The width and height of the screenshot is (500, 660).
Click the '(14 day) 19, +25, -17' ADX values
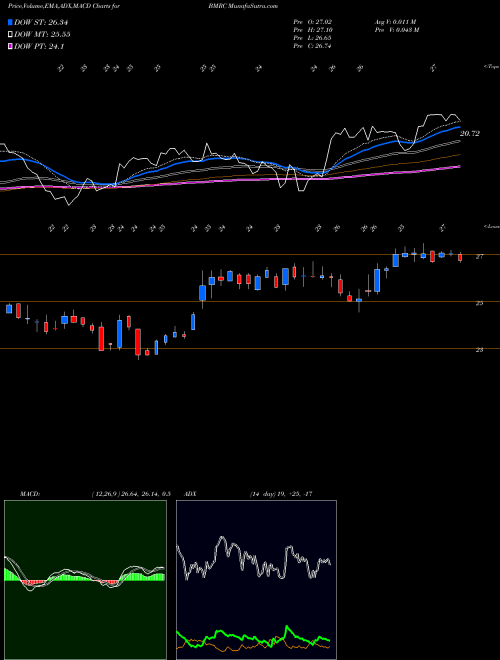281,494
